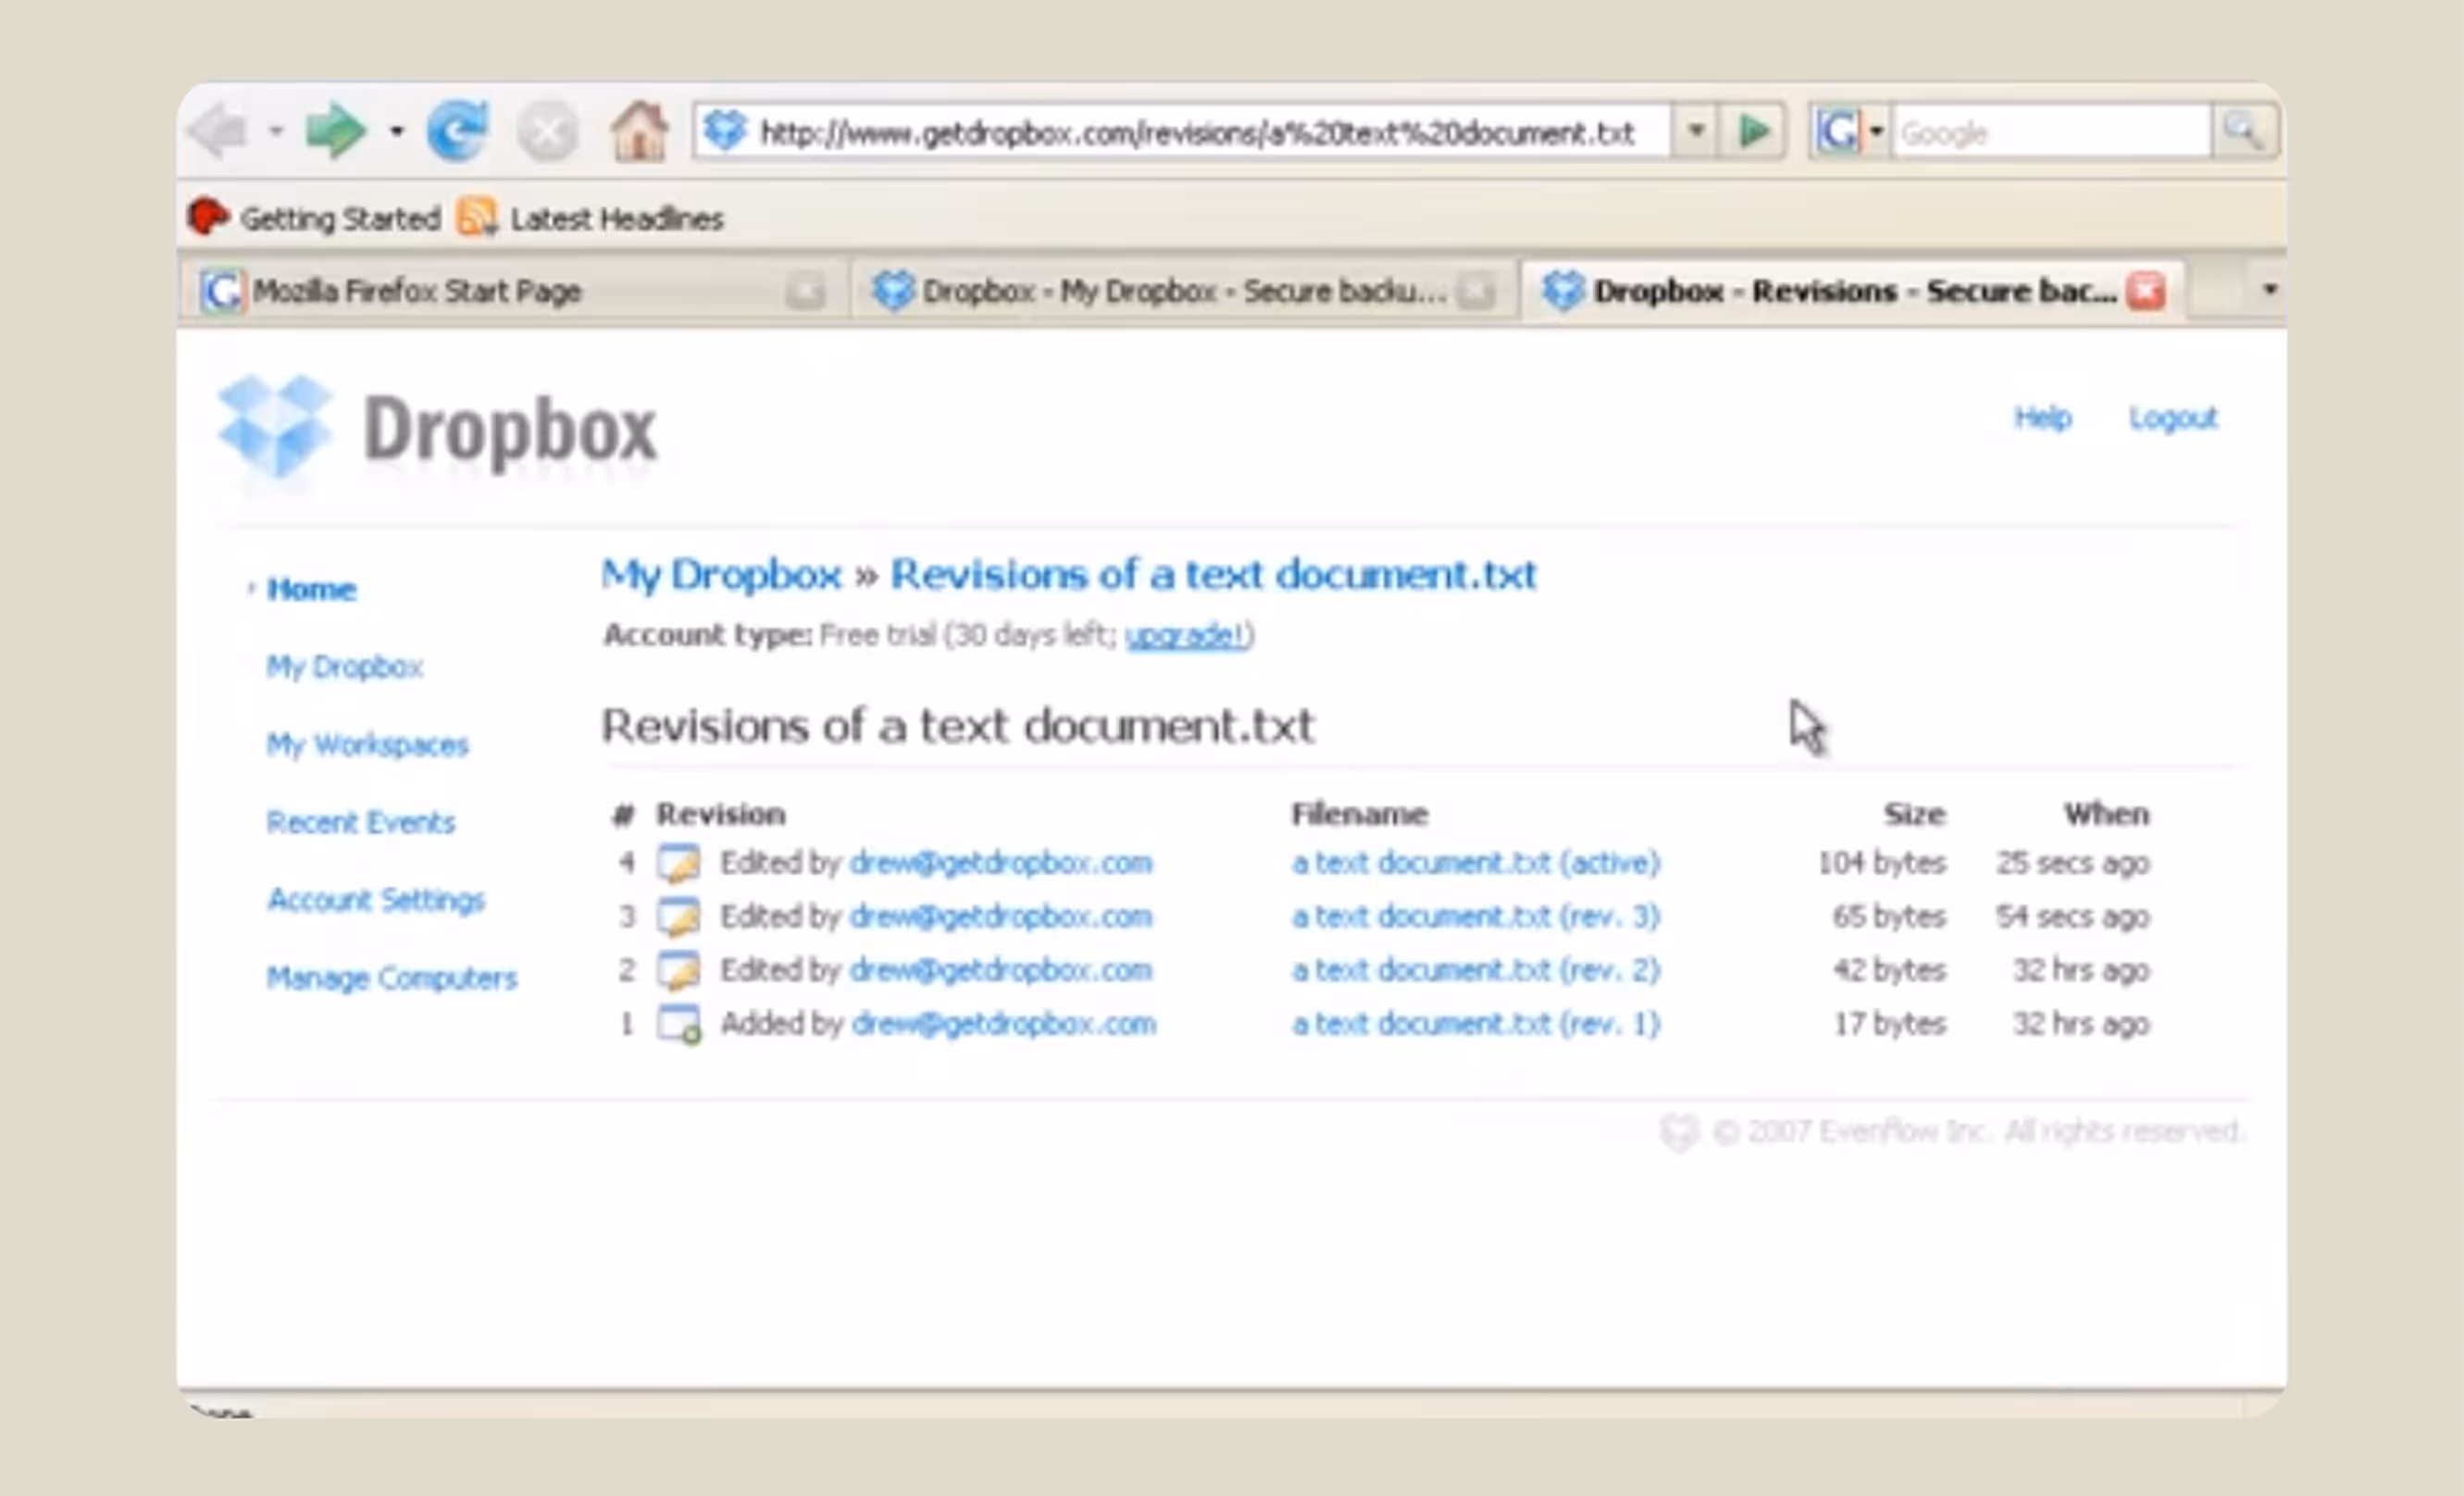Viewport: 2464px width, 1496px height.
Task: Expand the address bar URL dropdown
Action: point(1695,131)
